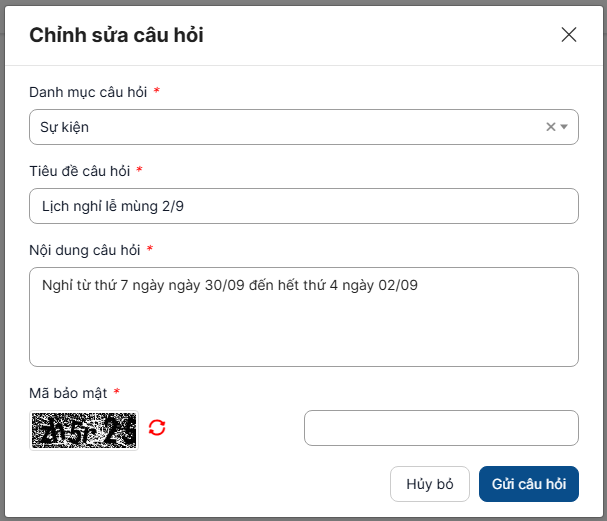The height and width of the screenshot is (521, 607).
Task: Focus the Mã bảo mật text field
Action: (x=441, y=428)
